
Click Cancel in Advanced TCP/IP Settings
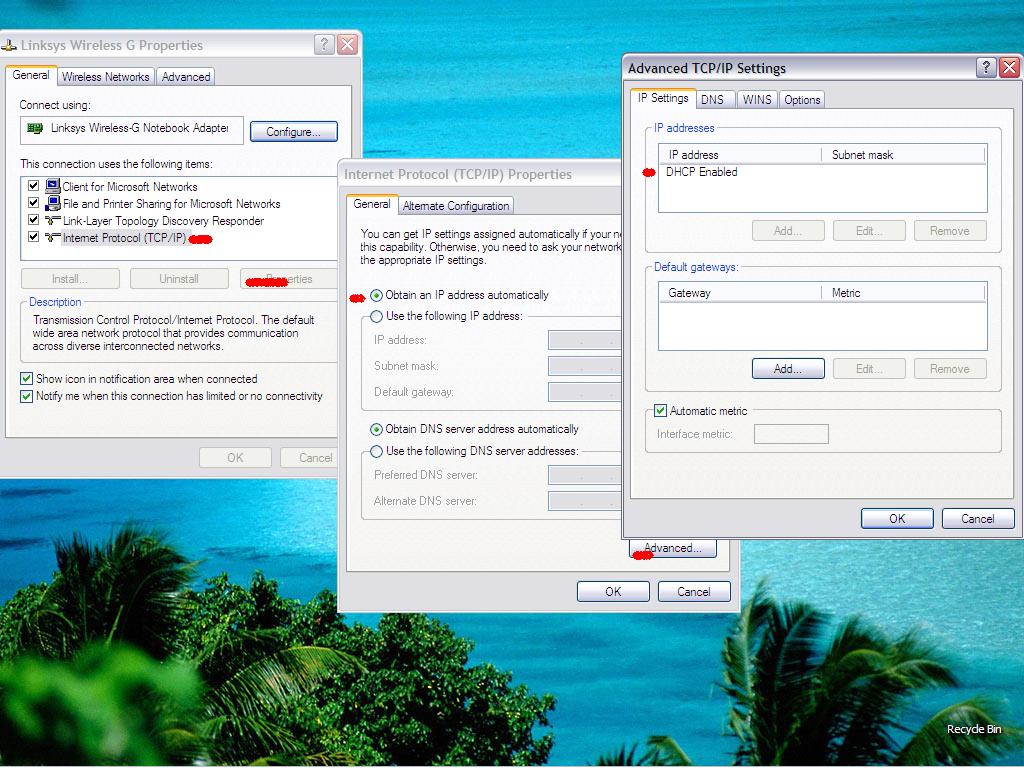pyautogui.click(x=978, y=519)
